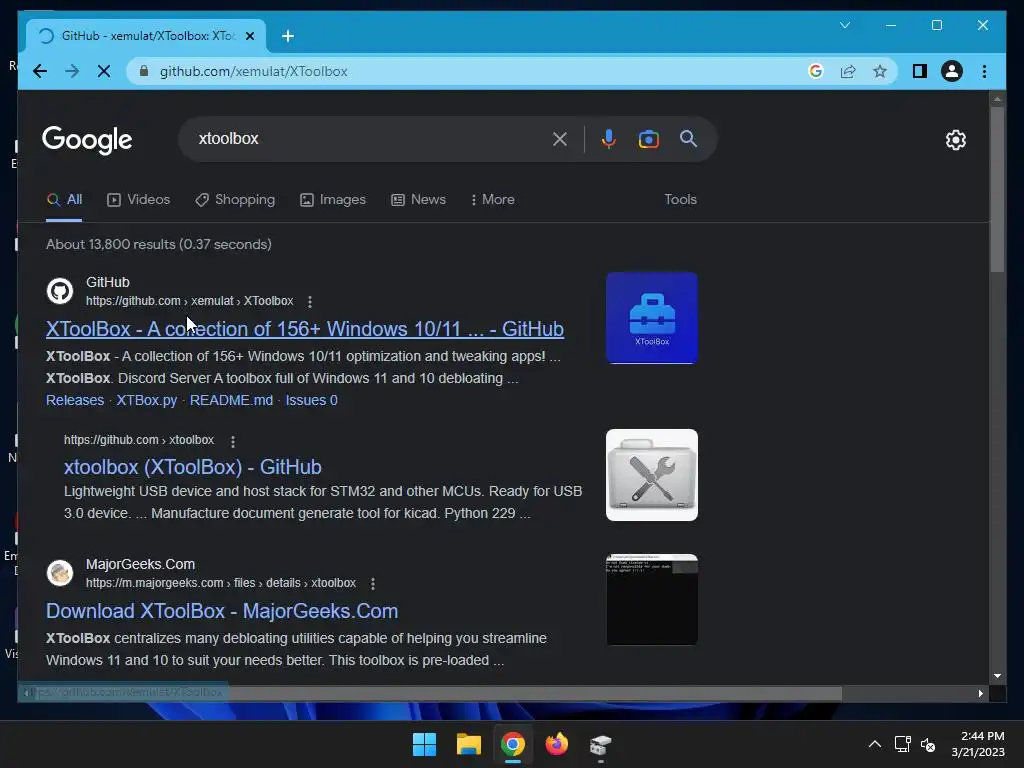
Task: Click the black console thumbnail image
Action: click(652, 600)
